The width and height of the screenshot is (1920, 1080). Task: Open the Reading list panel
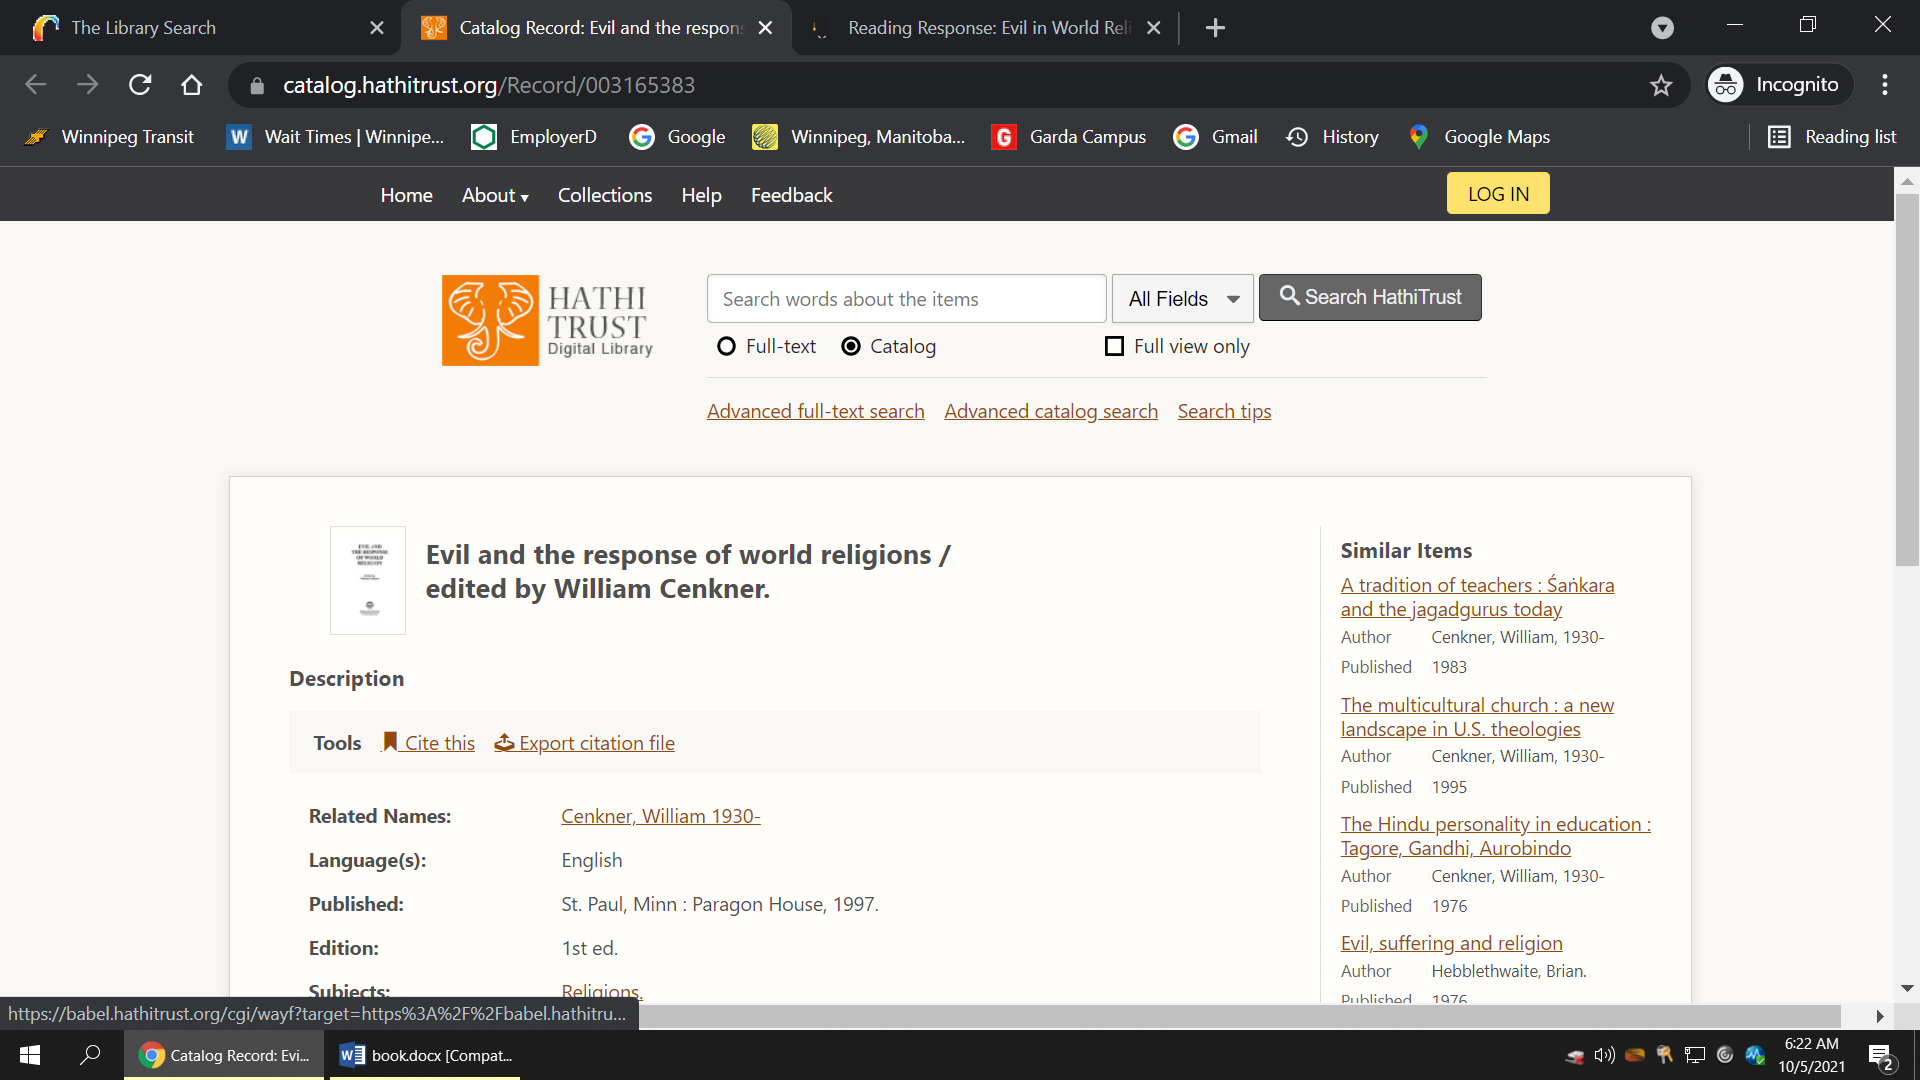click(x=1832, y=137)
